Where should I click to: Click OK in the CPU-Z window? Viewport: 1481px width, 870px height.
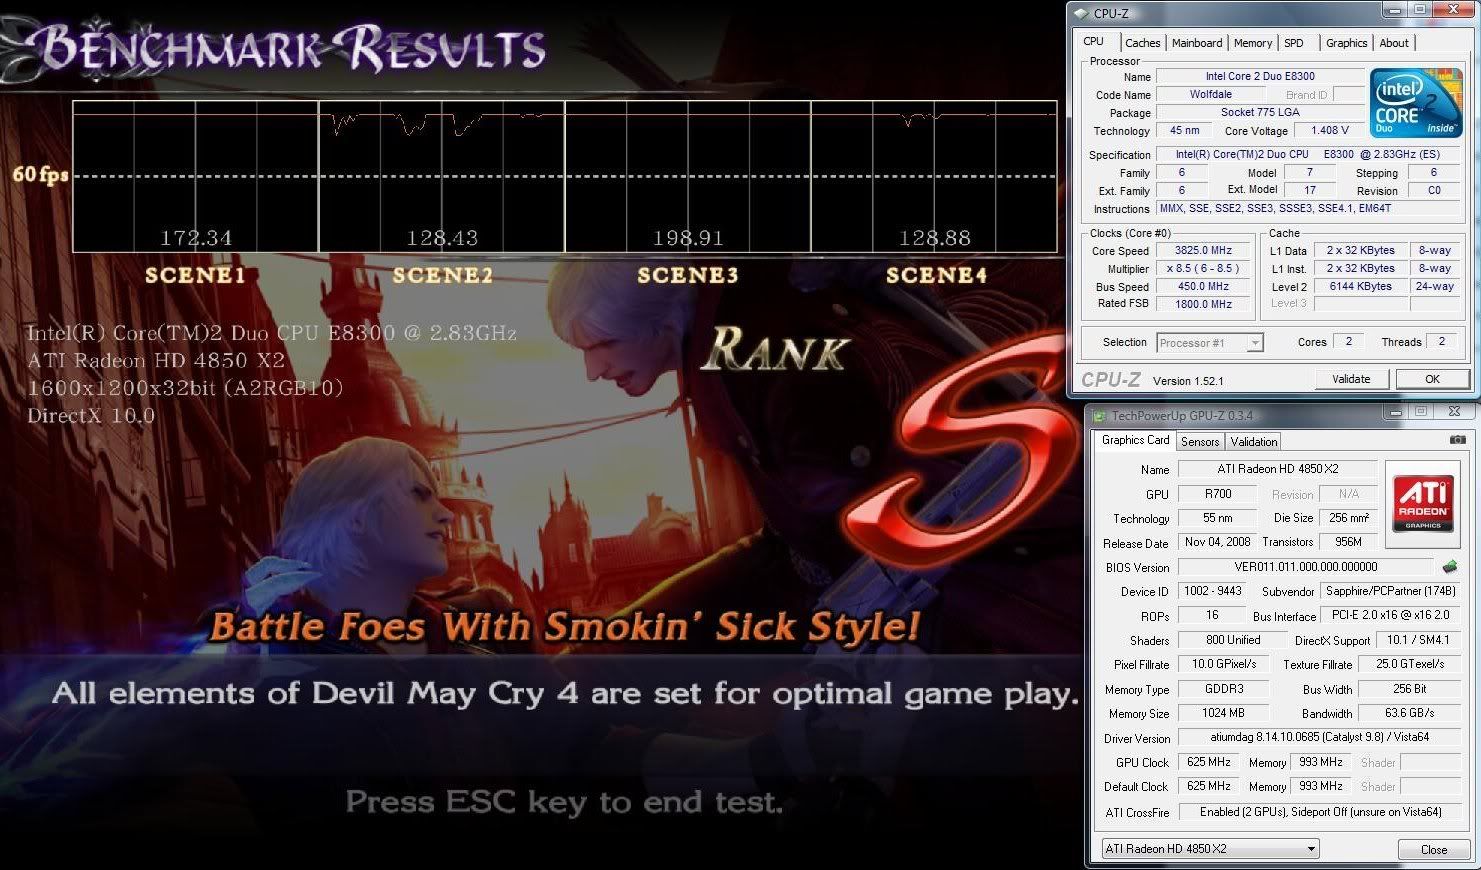tap(1433, 379)
